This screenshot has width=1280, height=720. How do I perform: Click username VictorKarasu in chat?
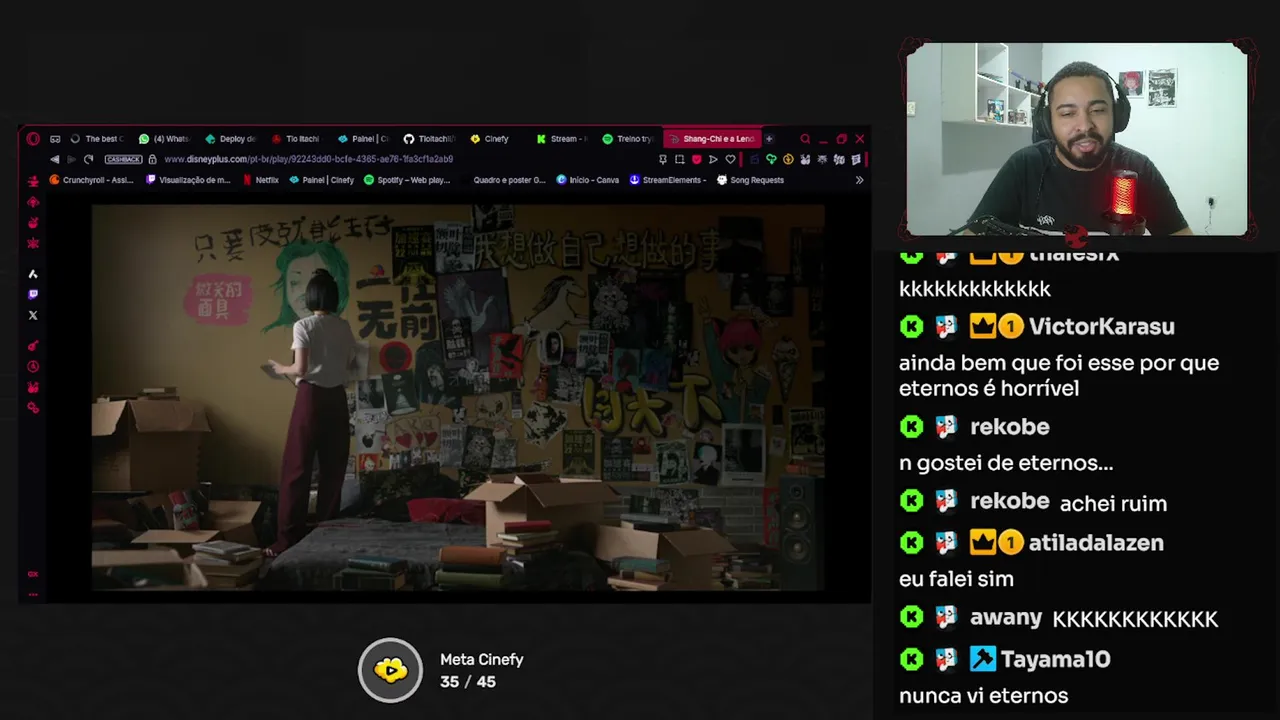pyautogui.click(x=1101, y=327)
